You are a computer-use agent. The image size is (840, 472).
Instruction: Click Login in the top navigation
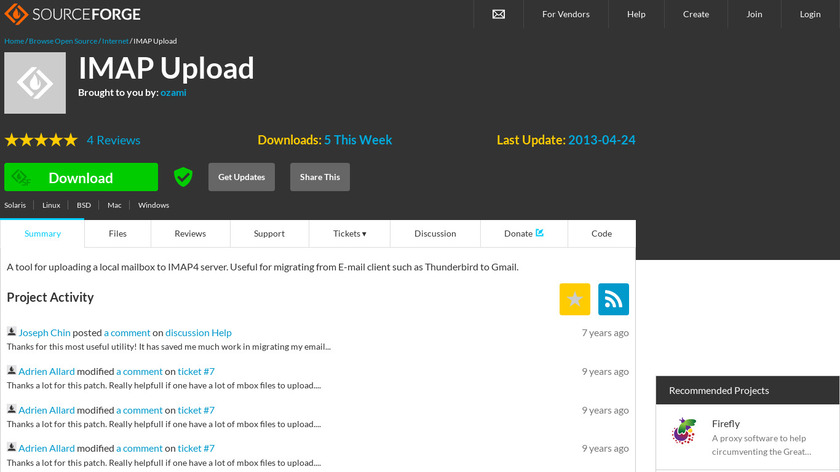coord(810,14)
